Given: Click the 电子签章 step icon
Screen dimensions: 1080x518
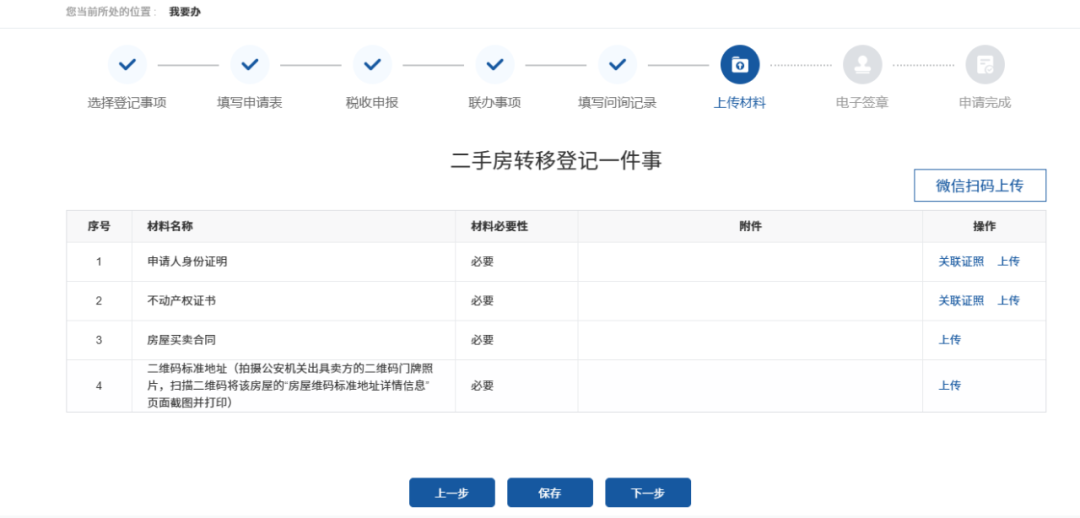Looking at the screenshot, I should [x=862, y=65].
